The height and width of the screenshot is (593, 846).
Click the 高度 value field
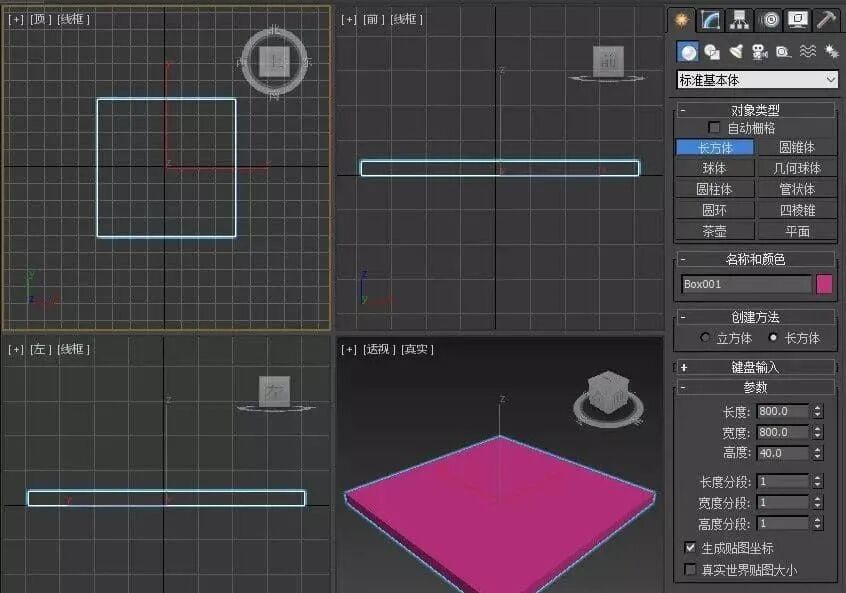(x=783, y=453)
